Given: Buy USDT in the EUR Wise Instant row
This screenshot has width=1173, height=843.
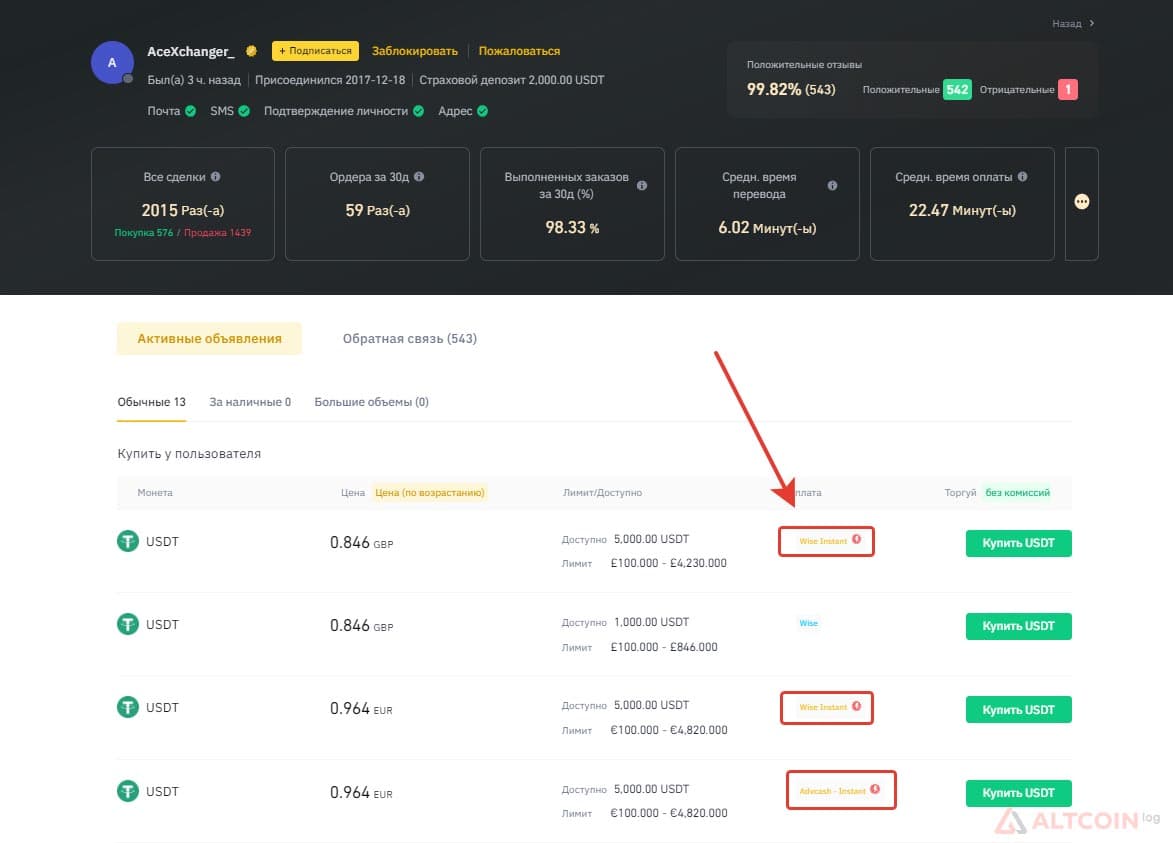Looking at the screenshot, I should point(1018,709).
